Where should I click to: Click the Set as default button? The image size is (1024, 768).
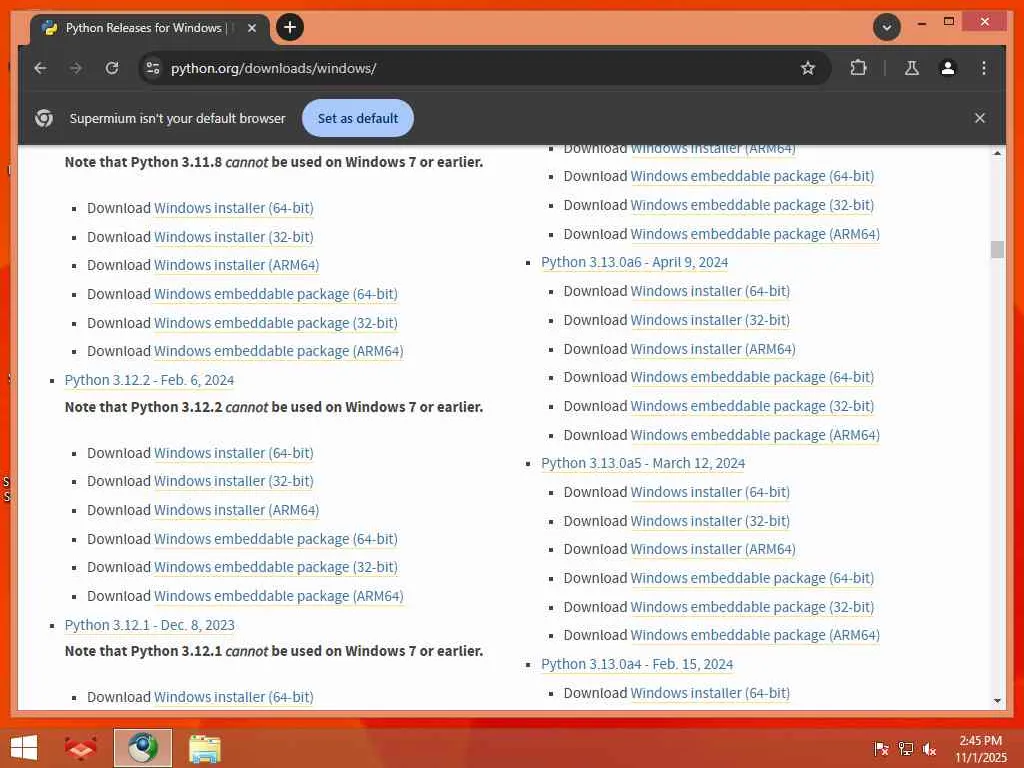358,118
